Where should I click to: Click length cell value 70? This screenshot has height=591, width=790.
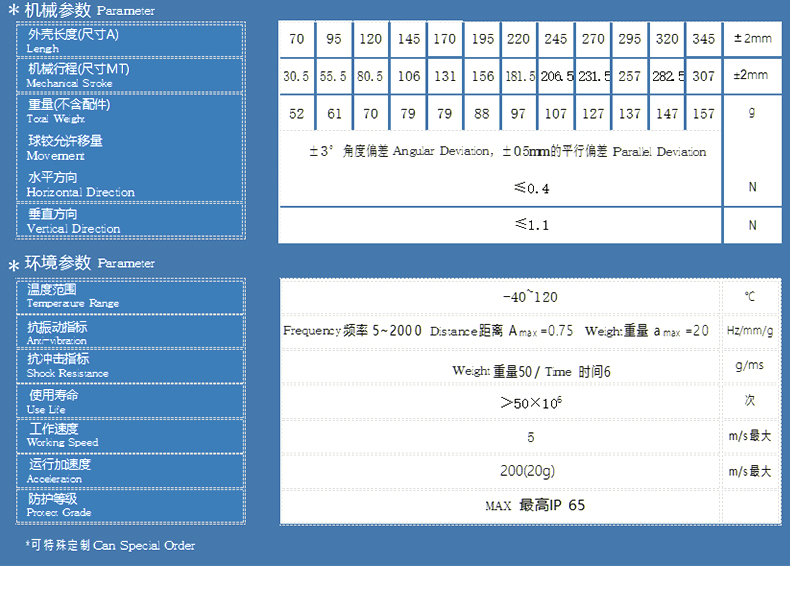click(x=297, y=39)
